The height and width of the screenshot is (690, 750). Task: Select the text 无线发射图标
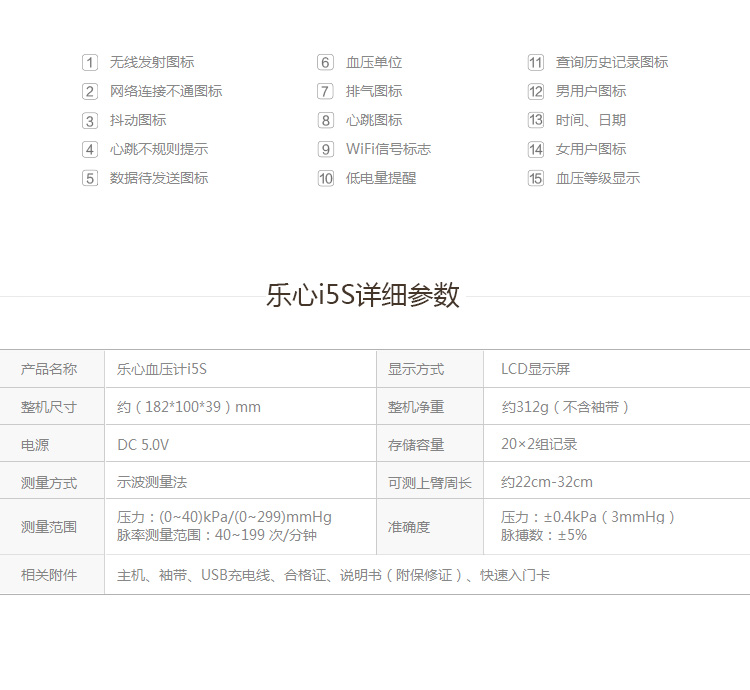(152, 62)
